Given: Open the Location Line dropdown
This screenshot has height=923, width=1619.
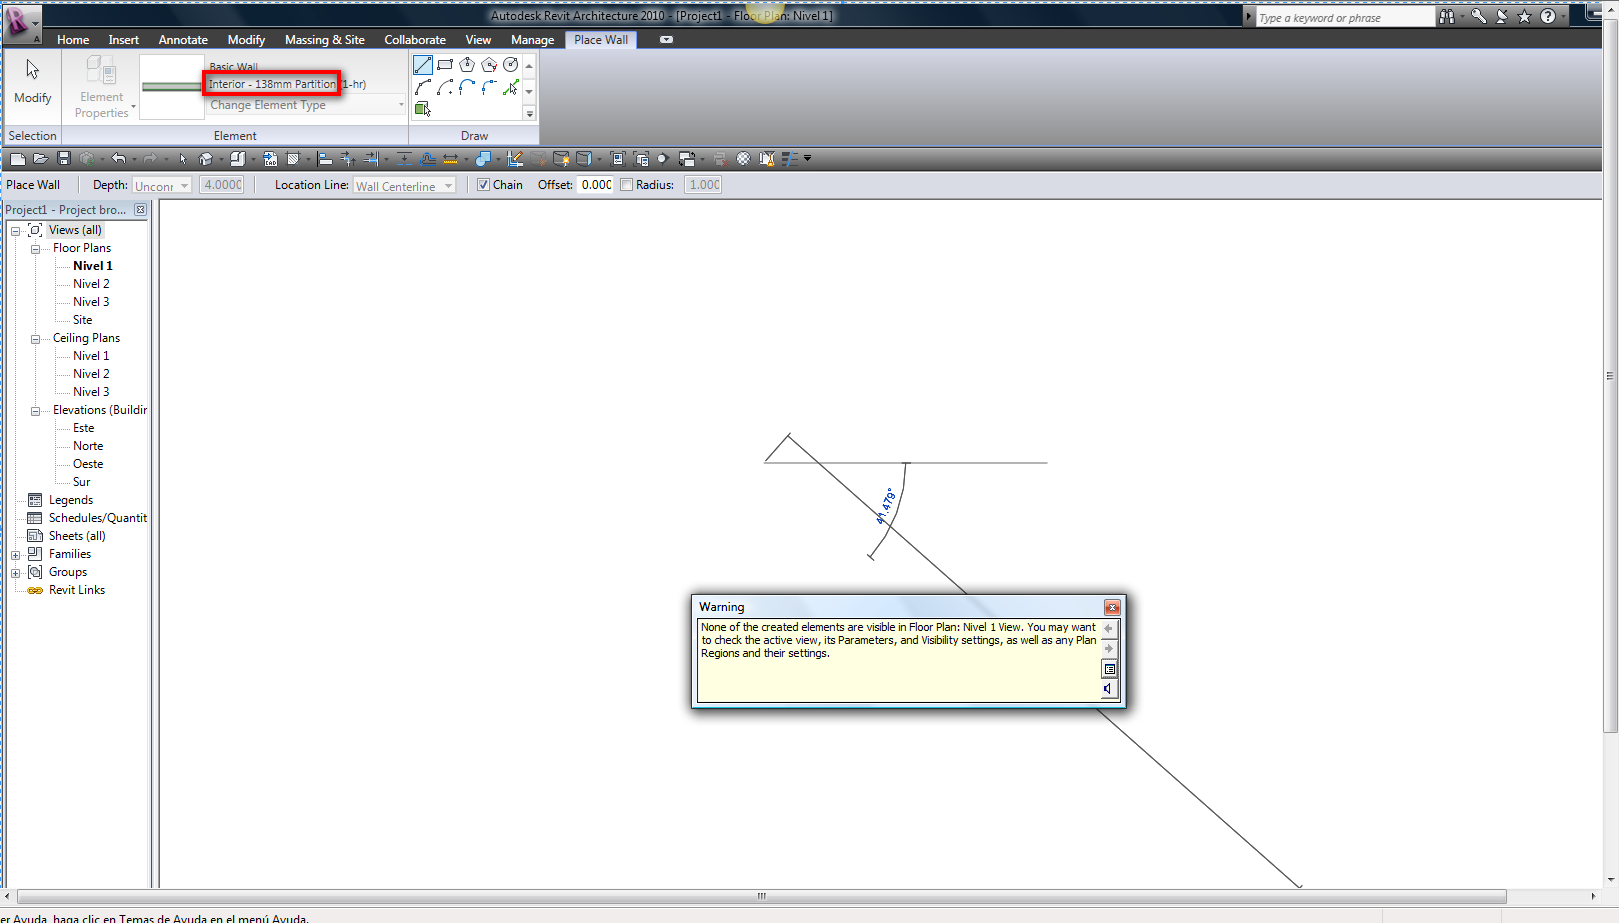Looking at the screenshot, I should [x=404, y=185].
